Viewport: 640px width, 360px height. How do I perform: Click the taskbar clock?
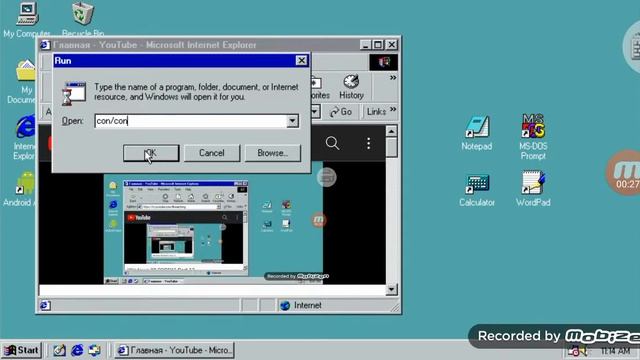coord(615,351)
